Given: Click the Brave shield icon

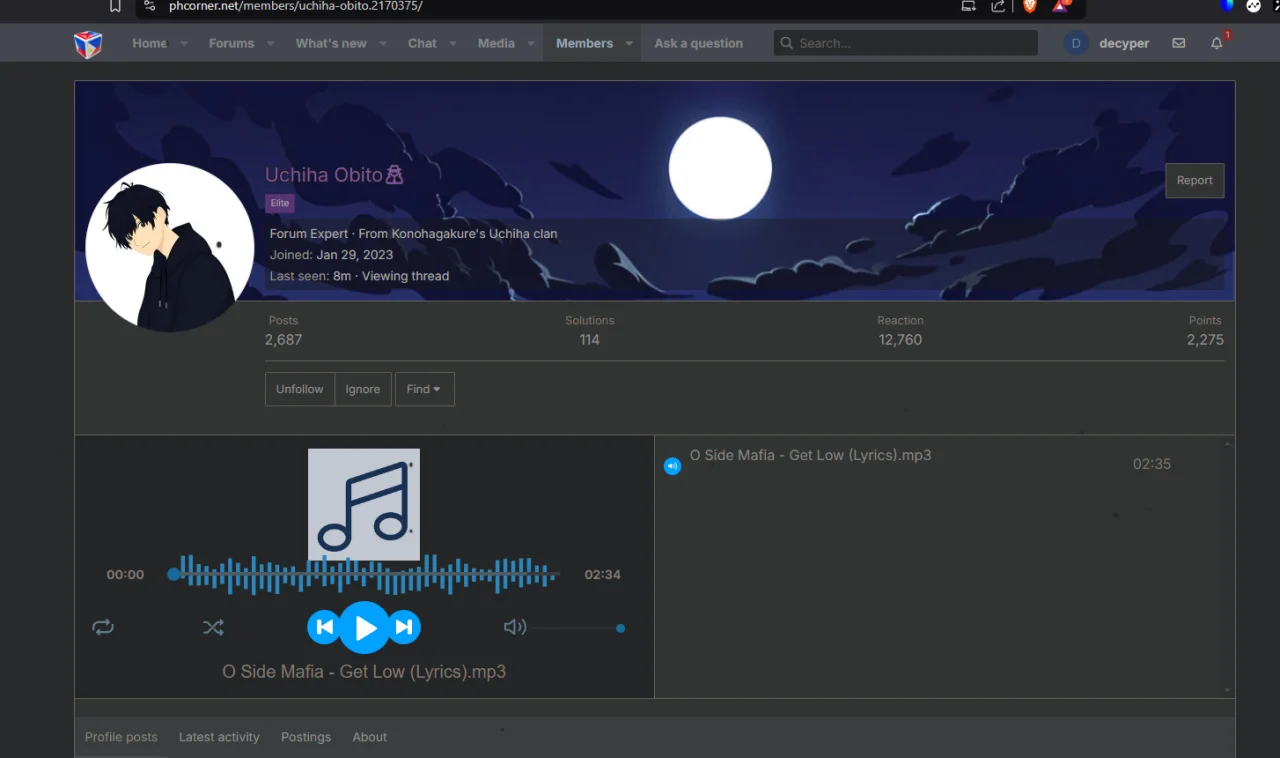Looking at the screenshot, I should point(1030,6).
